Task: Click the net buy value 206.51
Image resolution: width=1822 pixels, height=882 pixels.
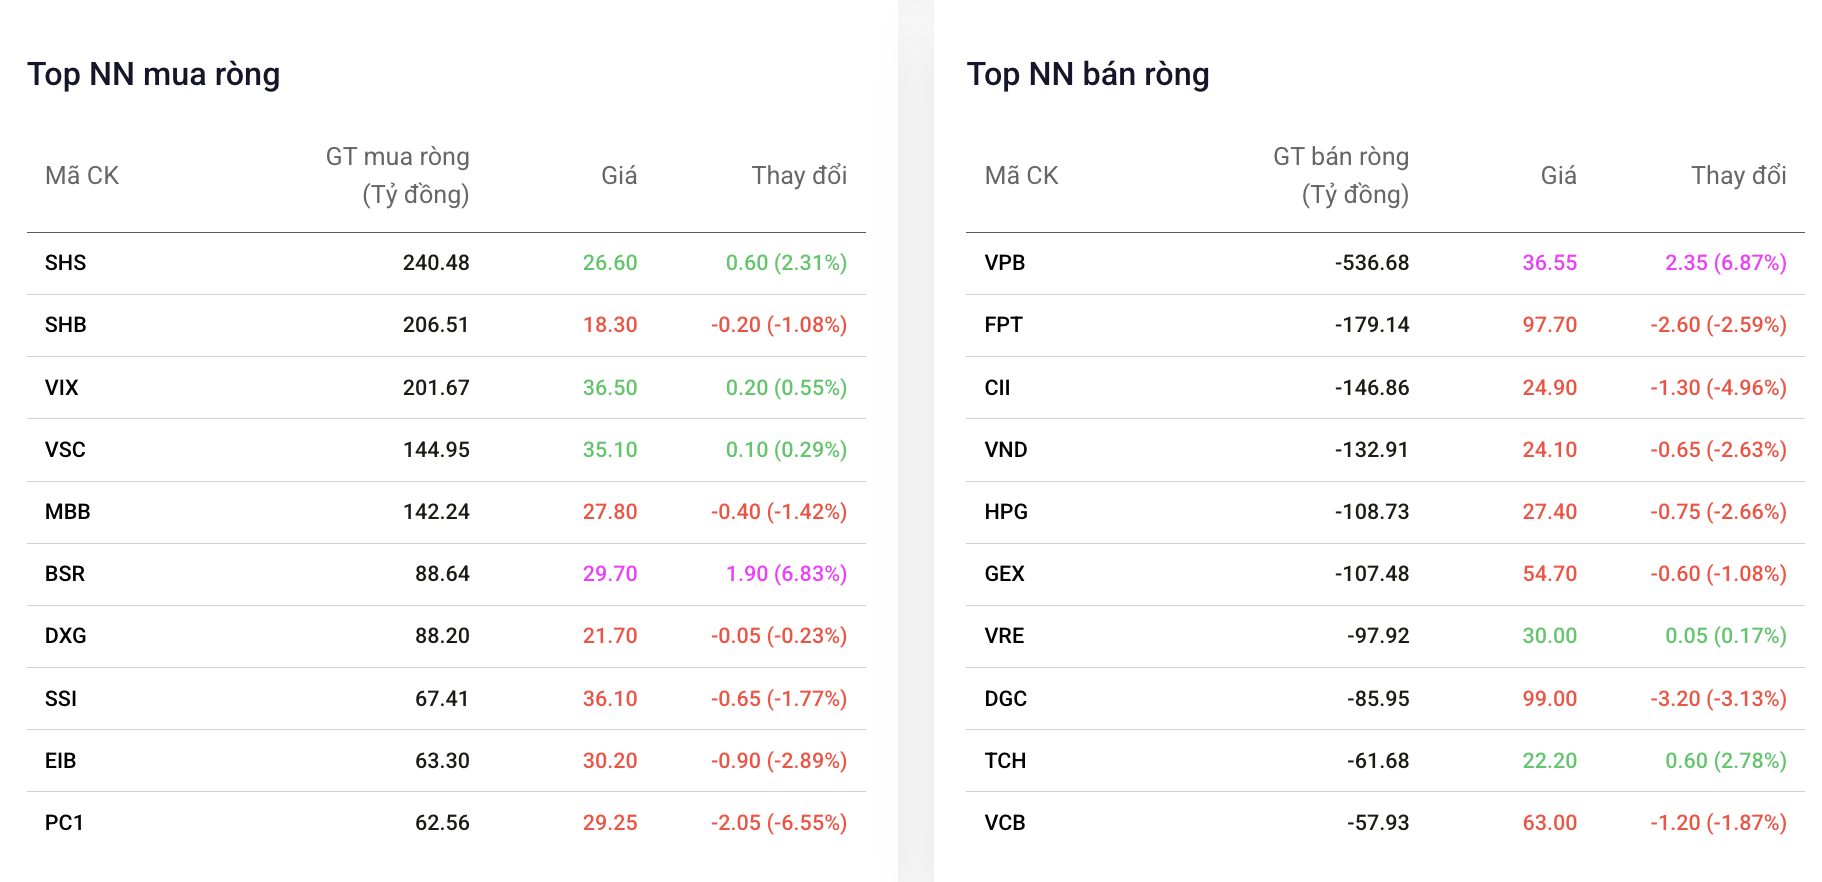Action: click(x=436, y=325)
